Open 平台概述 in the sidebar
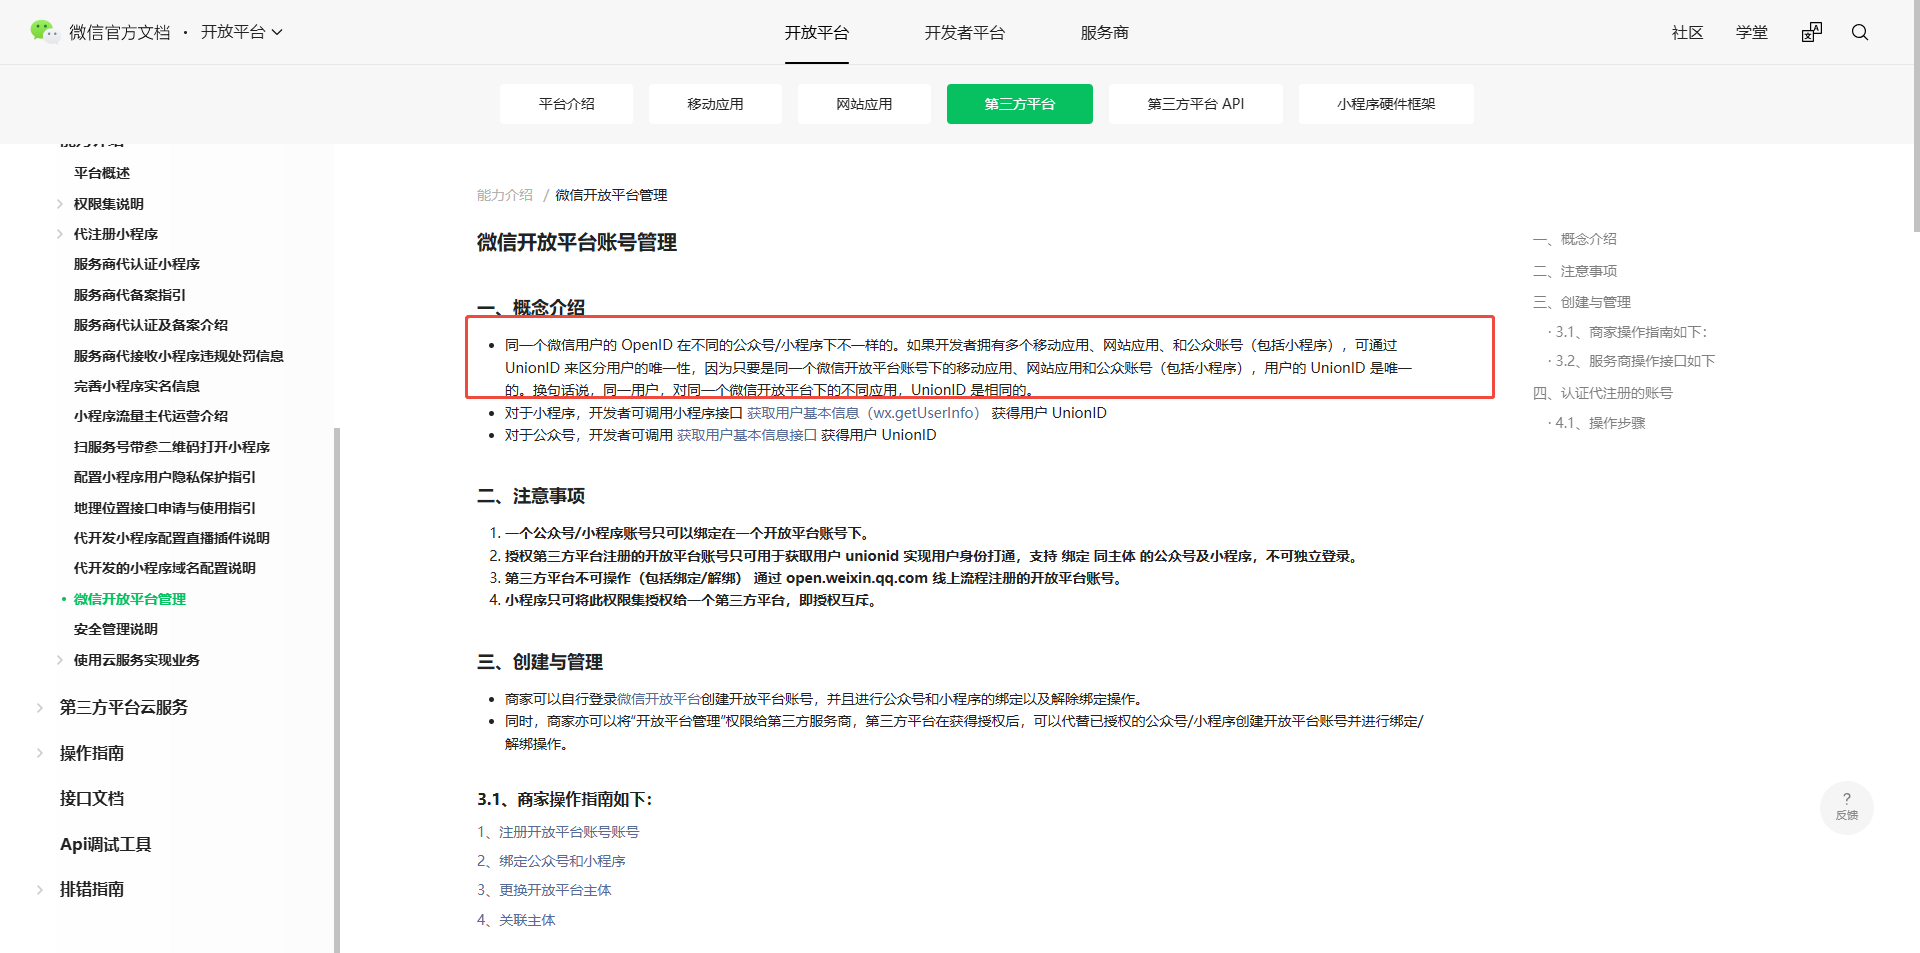This screenshot has height=953, width=1920. [102, 173]
